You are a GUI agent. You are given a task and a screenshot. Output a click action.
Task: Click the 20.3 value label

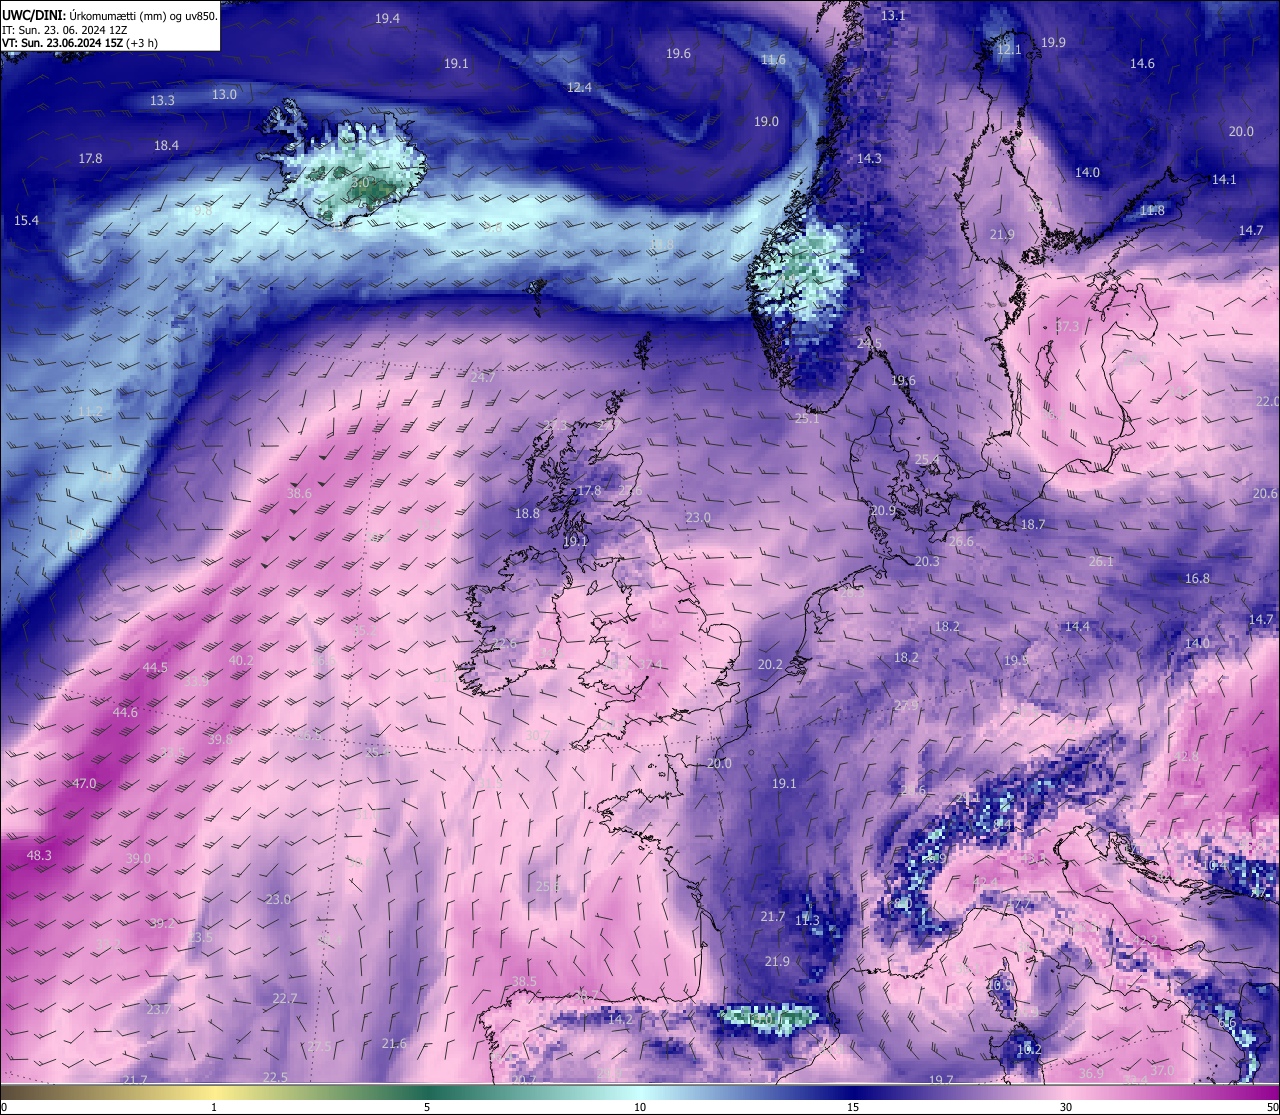pos(927,562)
